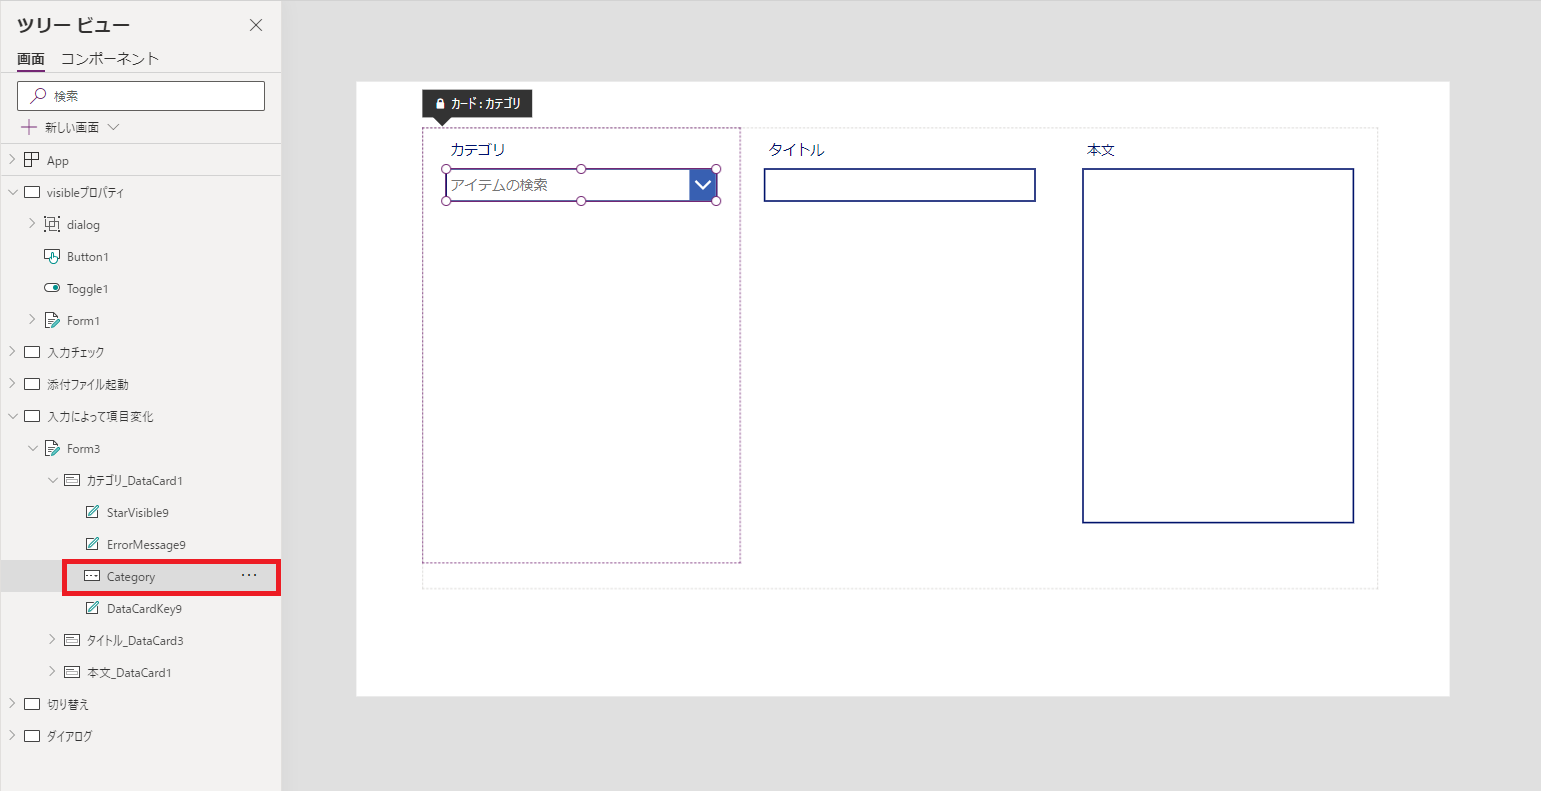Viewport: 1541px width, 791px height.
Task: Click the カード : カテゴリ lock tag
Action: coord(477,104)
